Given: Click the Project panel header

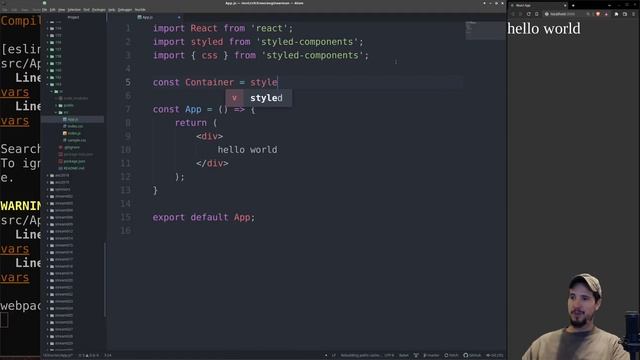Looking at the screenshot, I should click(73, 18).
